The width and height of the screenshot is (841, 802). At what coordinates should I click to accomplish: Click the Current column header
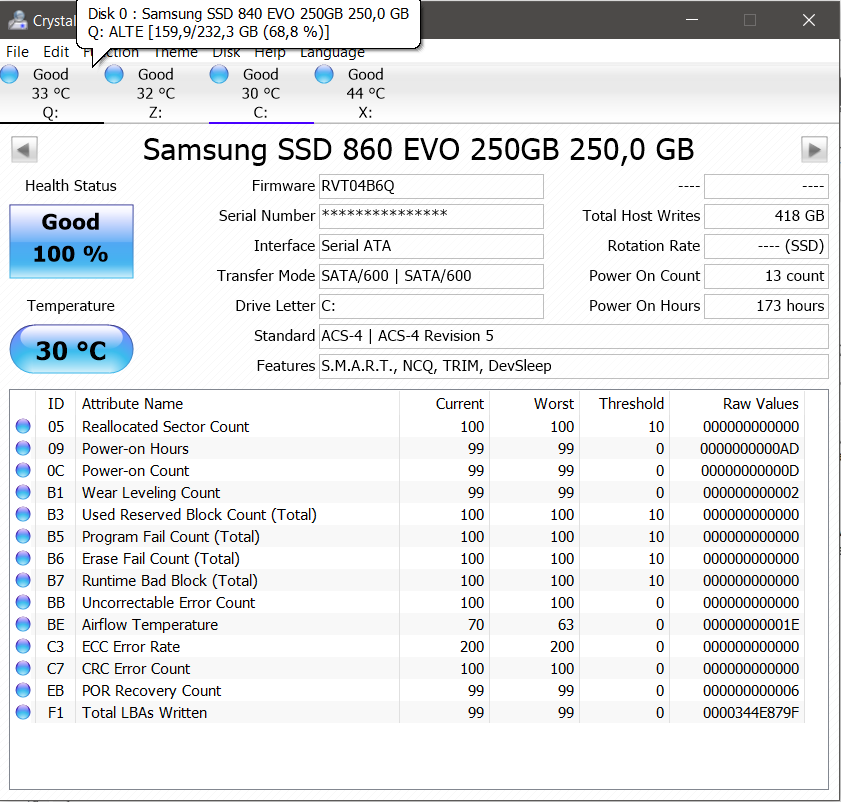click(x=460, y=404)
